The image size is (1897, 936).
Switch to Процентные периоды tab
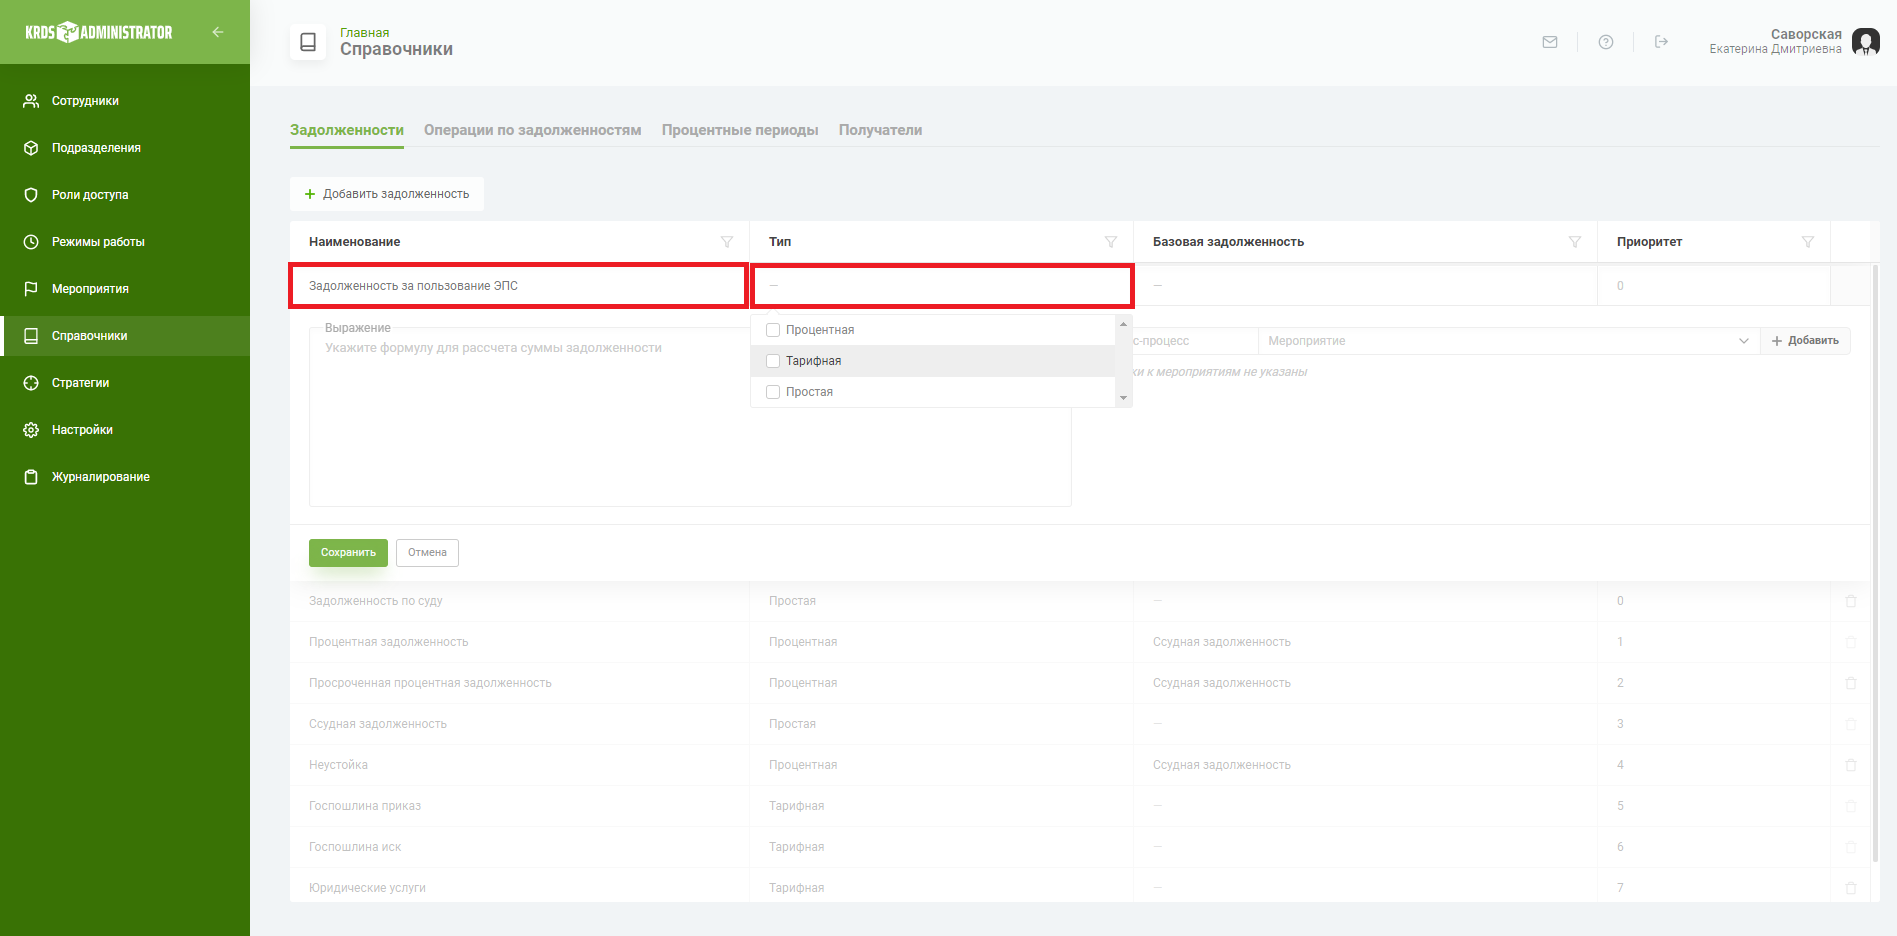(740, 130)
